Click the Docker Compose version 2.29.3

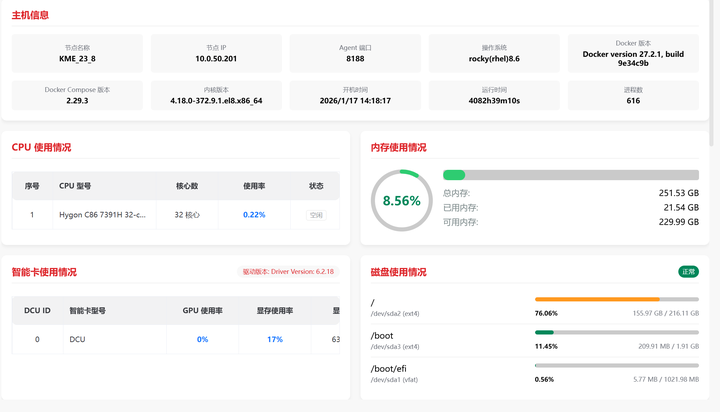[77, 101]
